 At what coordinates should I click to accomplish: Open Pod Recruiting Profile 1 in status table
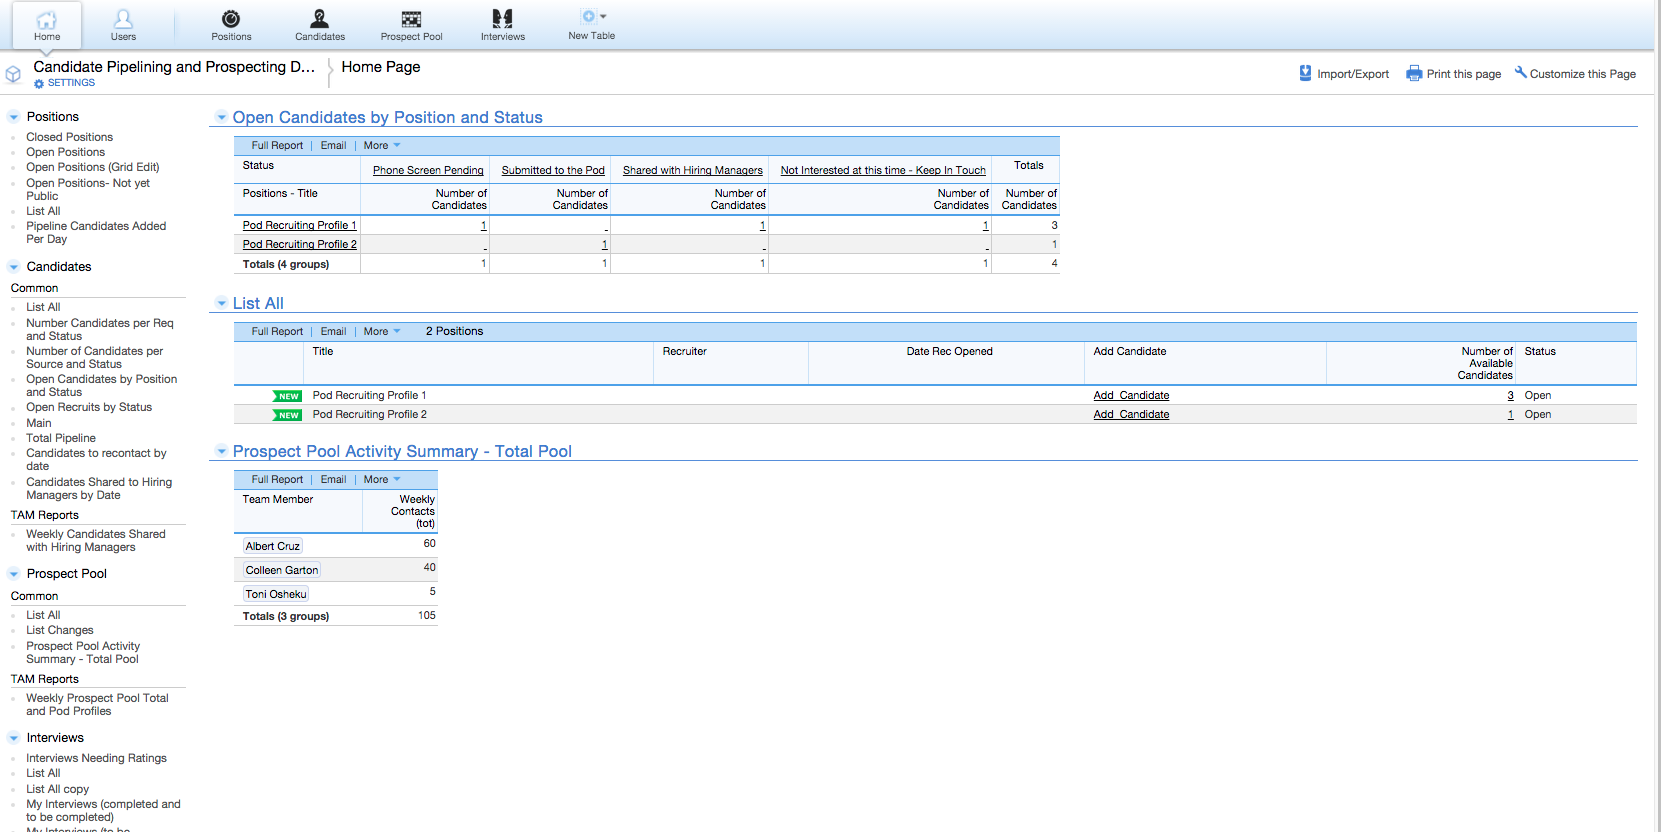pos(300,226)
